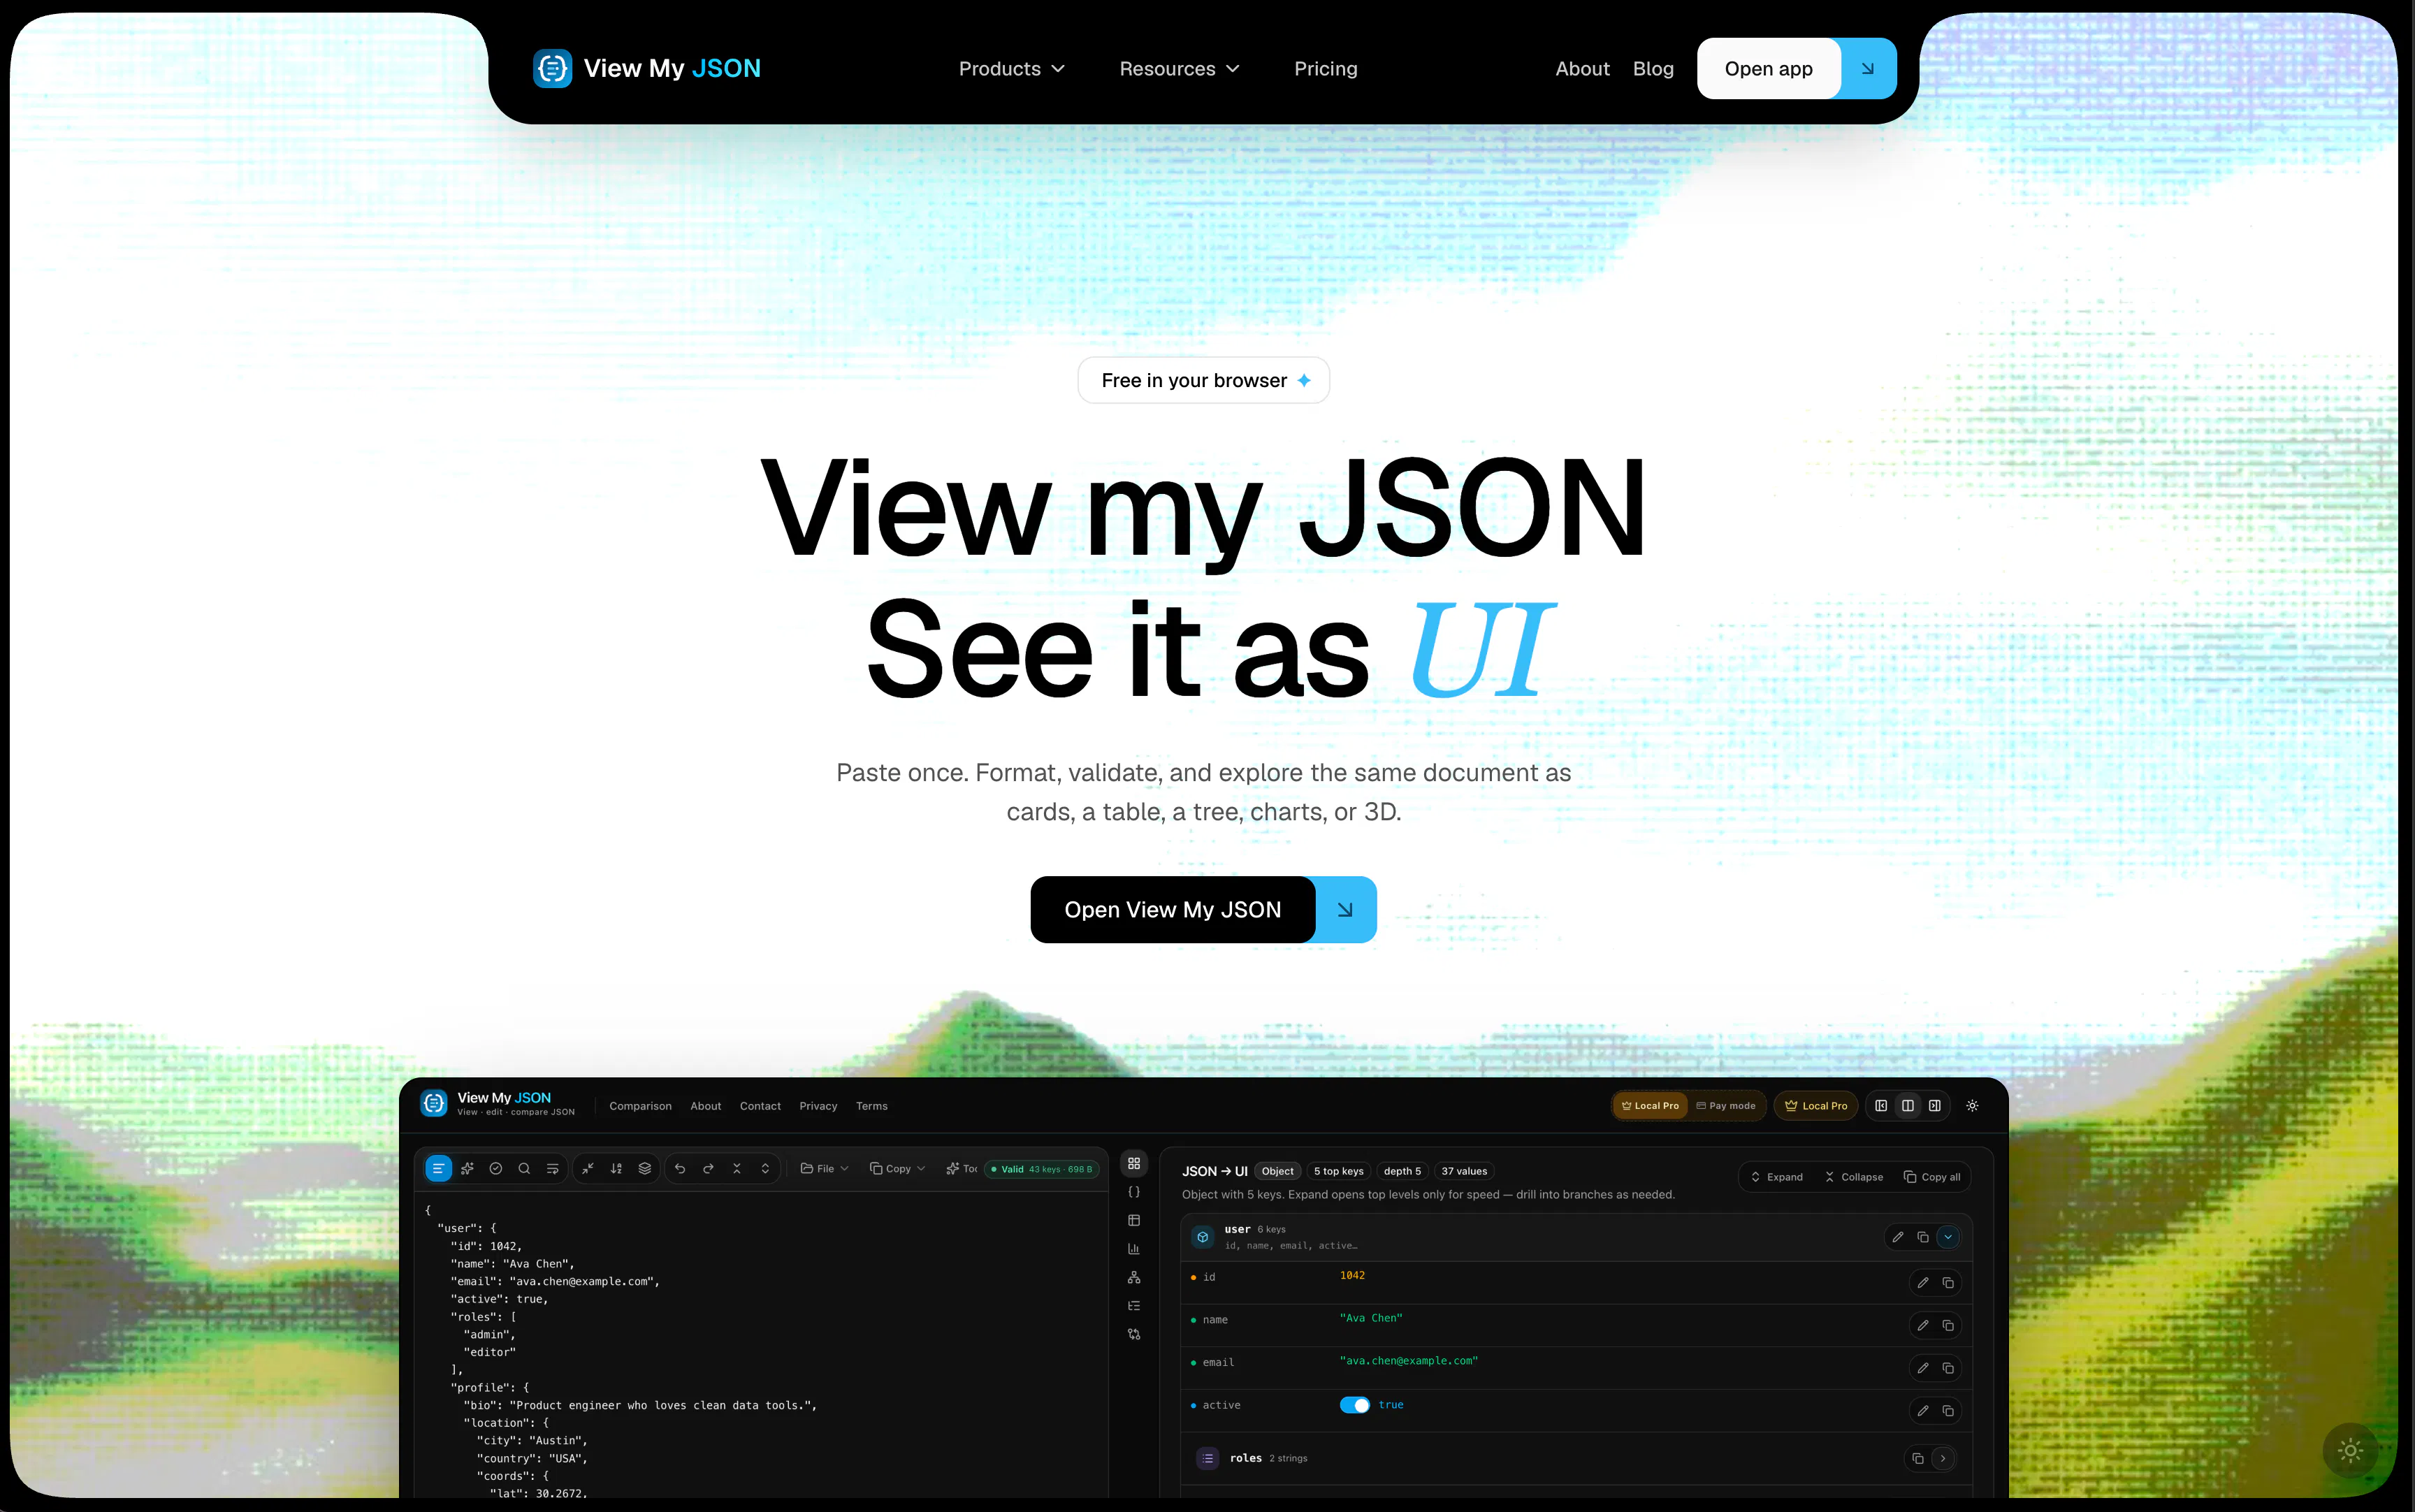
Task: Expand the Resources menu
Action: point(1179,69)
